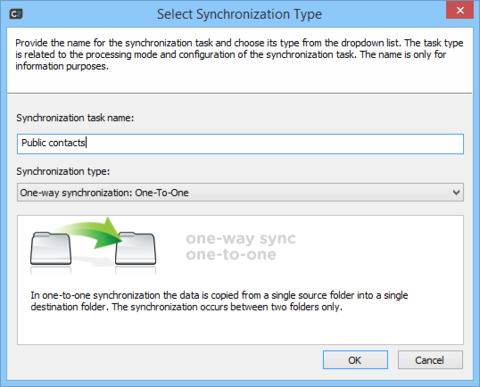Focus the Synchronization task name field
This screenshot has height=387, width=480.
point(240,144)
